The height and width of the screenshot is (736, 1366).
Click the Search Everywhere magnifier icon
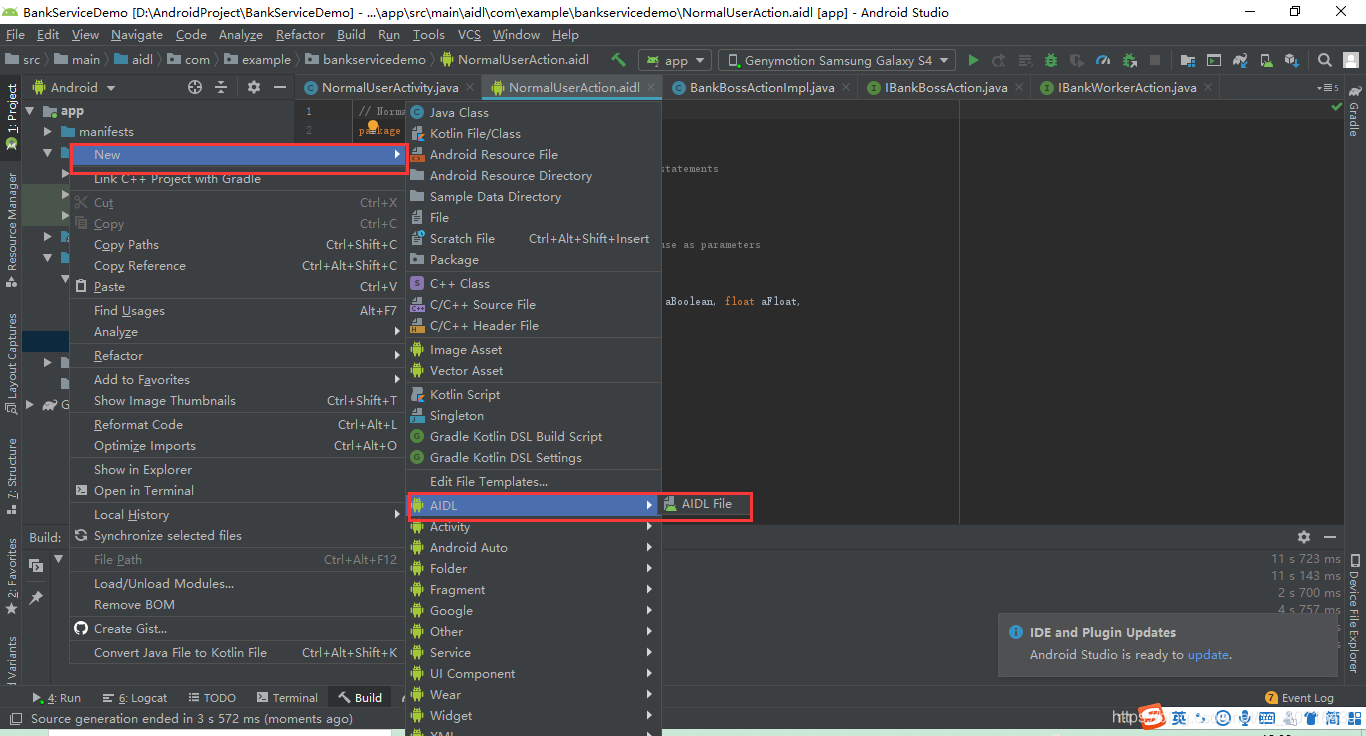click(x=1324, y=60)
